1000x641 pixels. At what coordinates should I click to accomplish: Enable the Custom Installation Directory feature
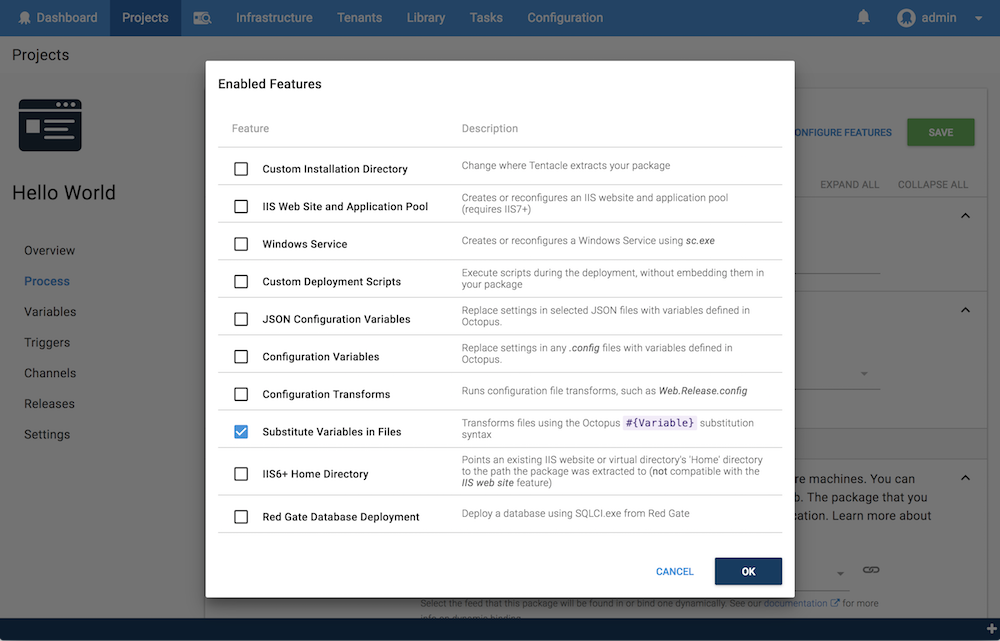pyautogui.click(x=240, y=169)
